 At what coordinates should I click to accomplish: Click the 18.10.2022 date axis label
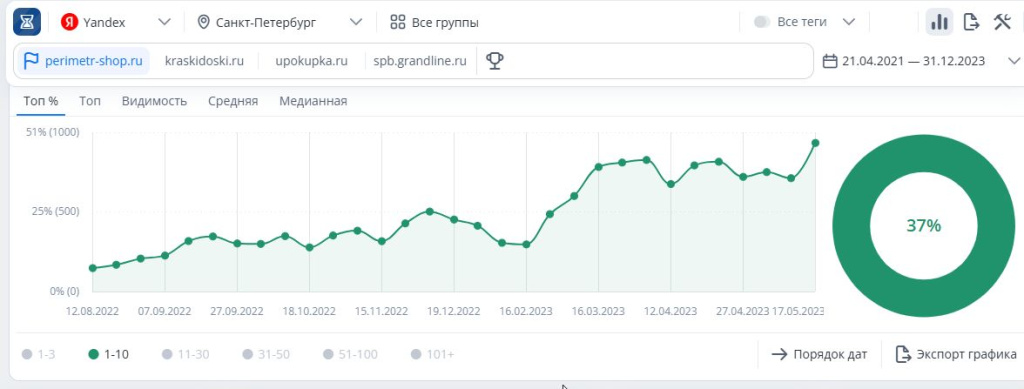point(309,311)
